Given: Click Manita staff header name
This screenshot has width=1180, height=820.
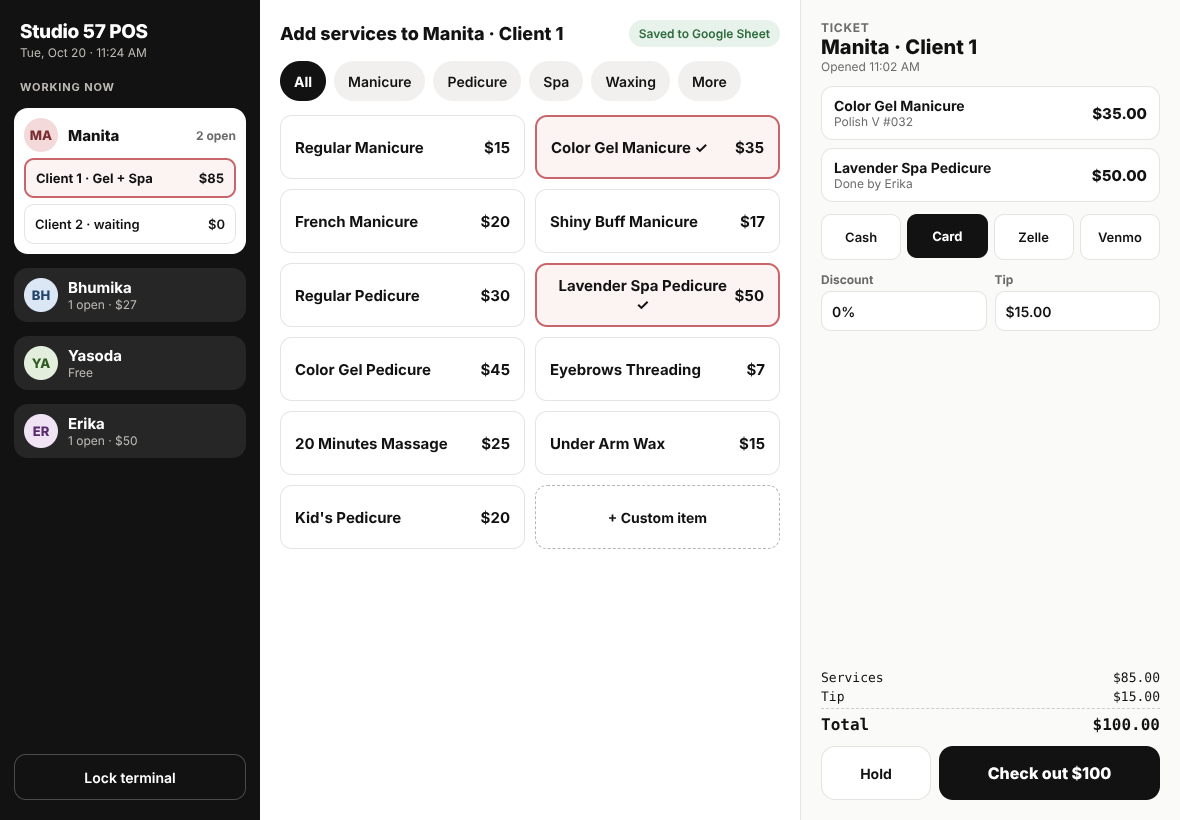Looking at the screenshot, I should click(x=93, y=135).
